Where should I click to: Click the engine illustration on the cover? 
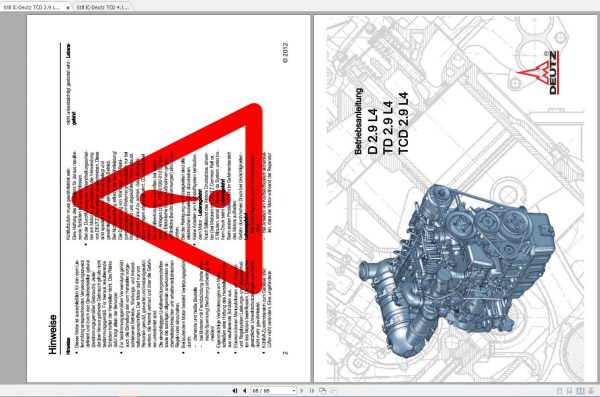click(x=457, y=271)
